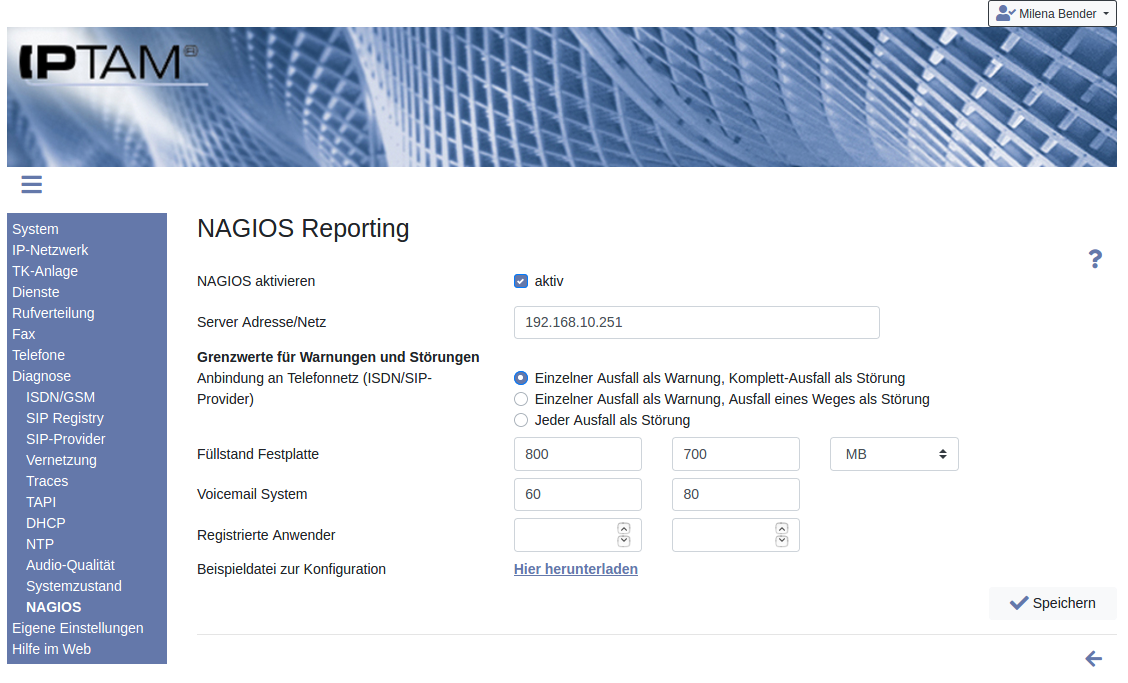The height and width of the screenshot is (683, 1128).
Task: Open Audio-Qualität in the sidebar
Action: (70, 565)
